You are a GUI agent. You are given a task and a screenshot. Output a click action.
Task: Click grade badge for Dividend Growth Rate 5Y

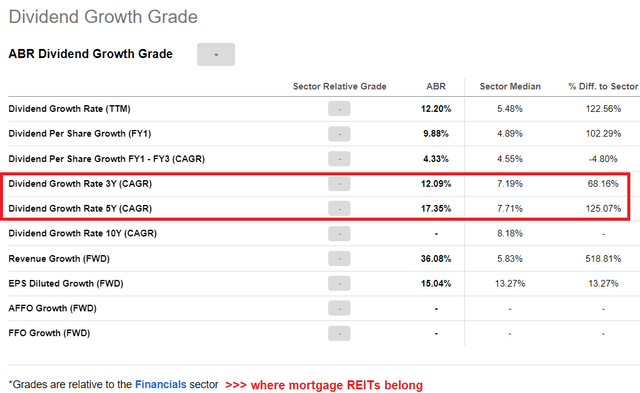tap(339, 209)
